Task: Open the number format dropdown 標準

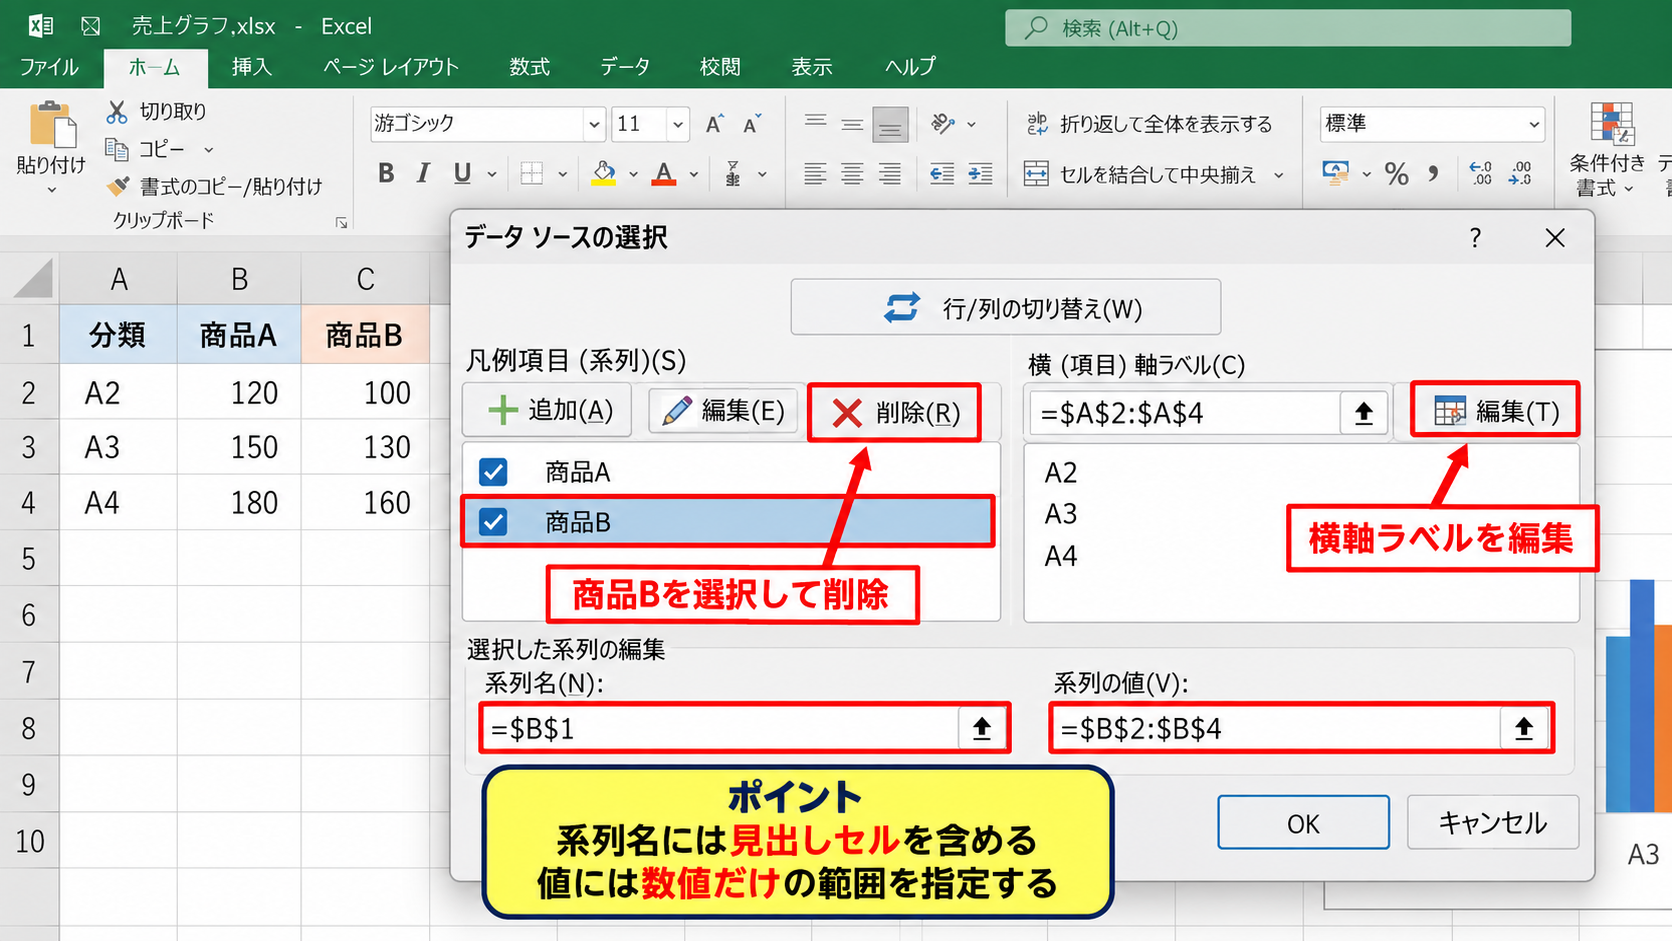Action: tap(1533, 124)
